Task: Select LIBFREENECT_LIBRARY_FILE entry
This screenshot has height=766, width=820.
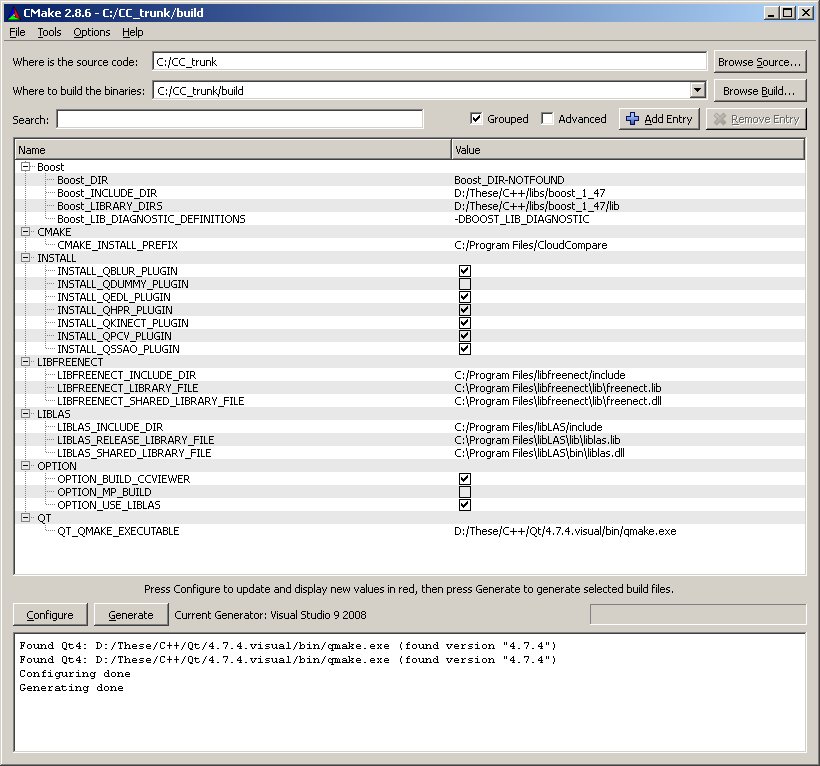Action: click(128, 388)
